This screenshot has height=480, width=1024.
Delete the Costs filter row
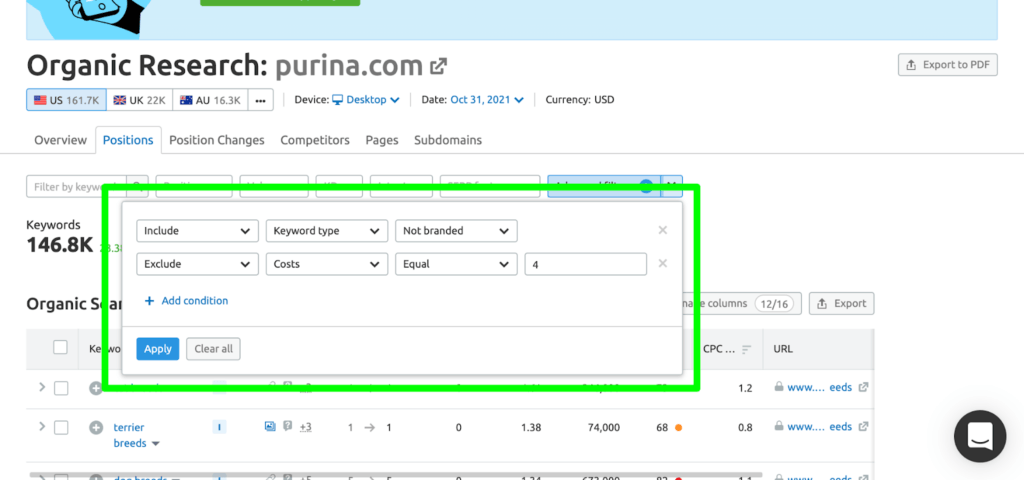pos(662,264)
